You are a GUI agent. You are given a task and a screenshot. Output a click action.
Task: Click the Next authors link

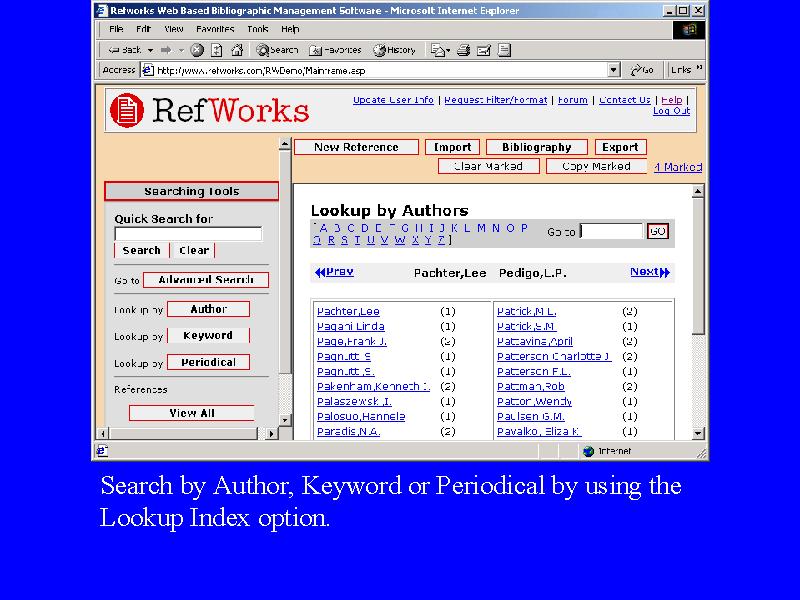point(650,272)
